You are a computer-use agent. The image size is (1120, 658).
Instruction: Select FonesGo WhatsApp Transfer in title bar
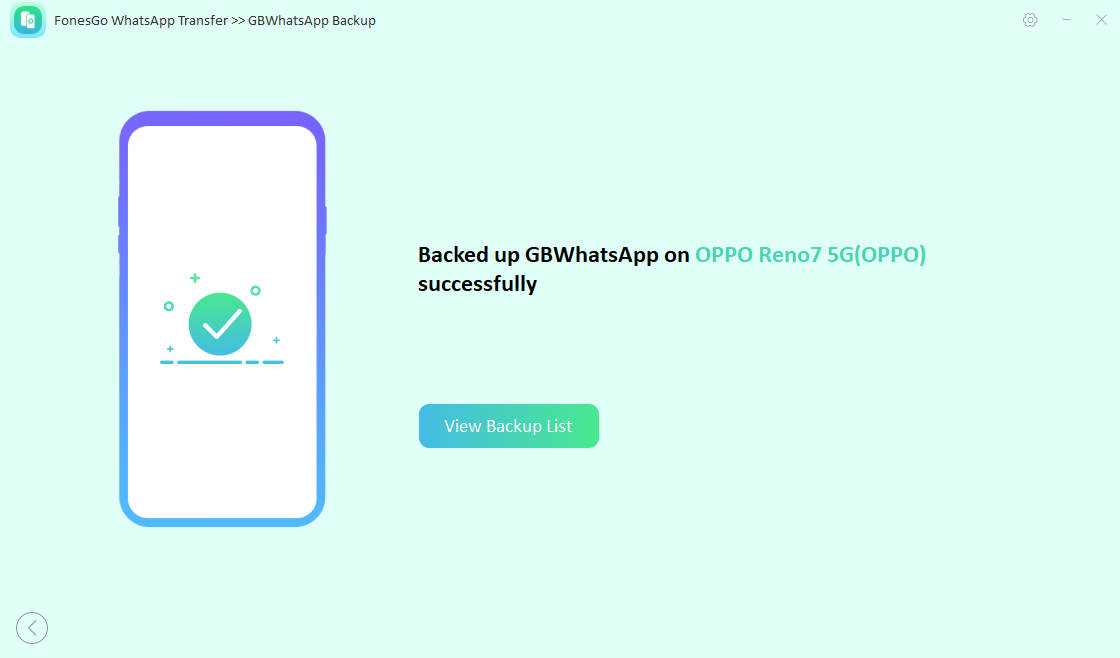140,20
